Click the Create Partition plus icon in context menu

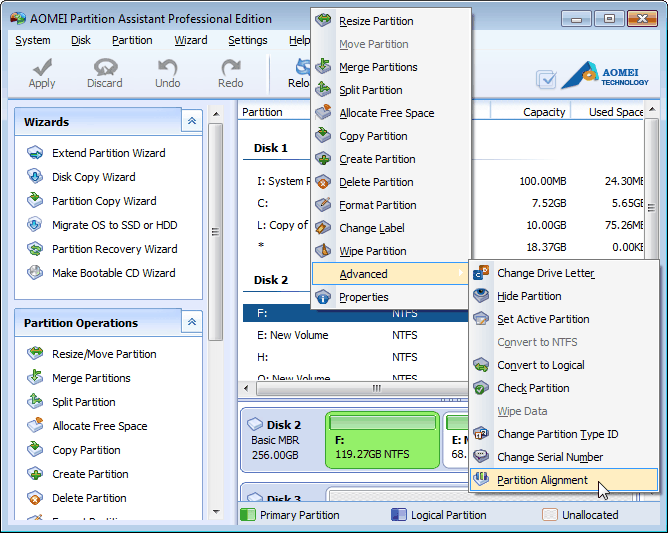(323, 158)
